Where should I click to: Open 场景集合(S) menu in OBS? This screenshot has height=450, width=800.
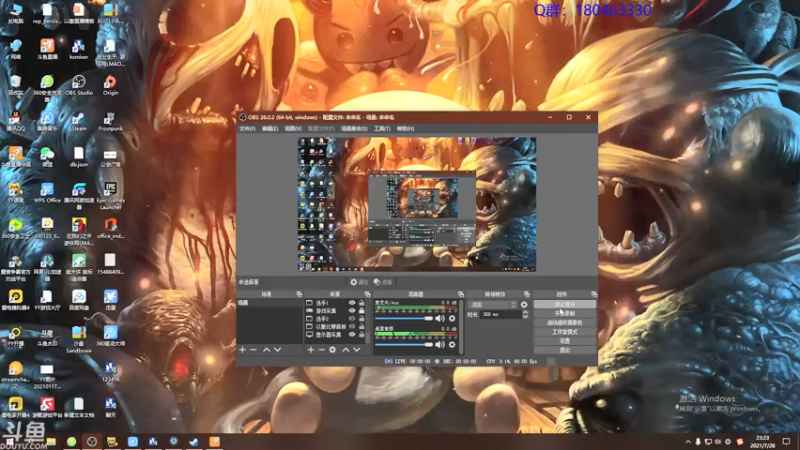tap(354, 129)
